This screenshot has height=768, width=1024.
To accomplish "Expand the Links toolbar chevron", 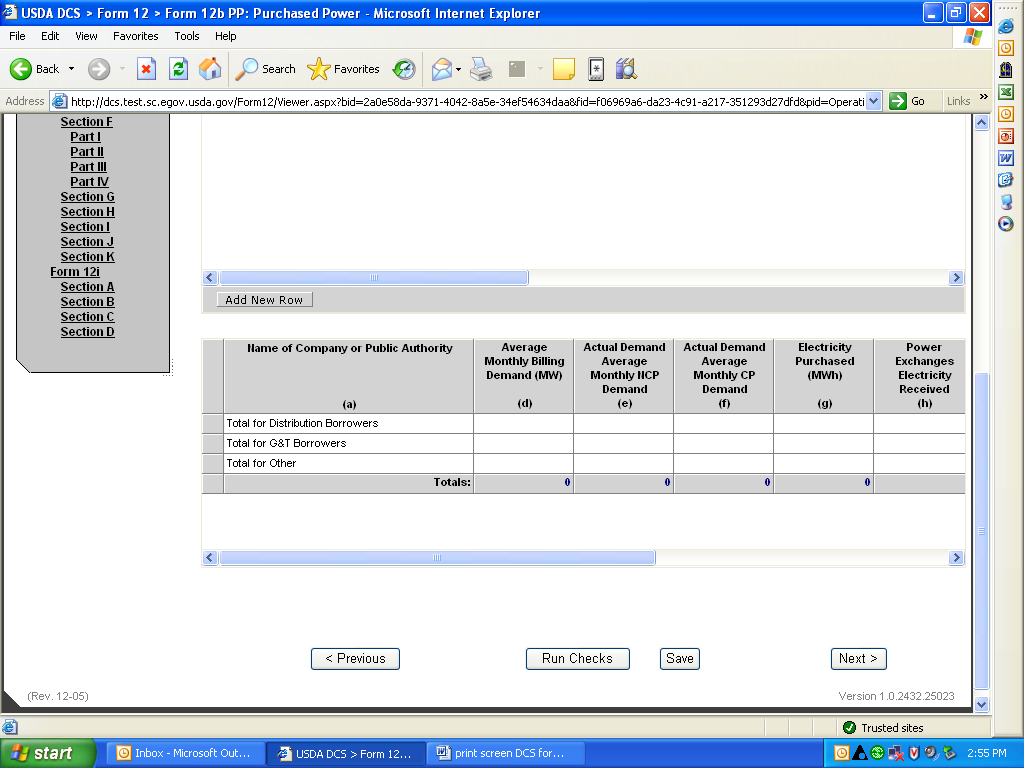I will click(984, 97).
